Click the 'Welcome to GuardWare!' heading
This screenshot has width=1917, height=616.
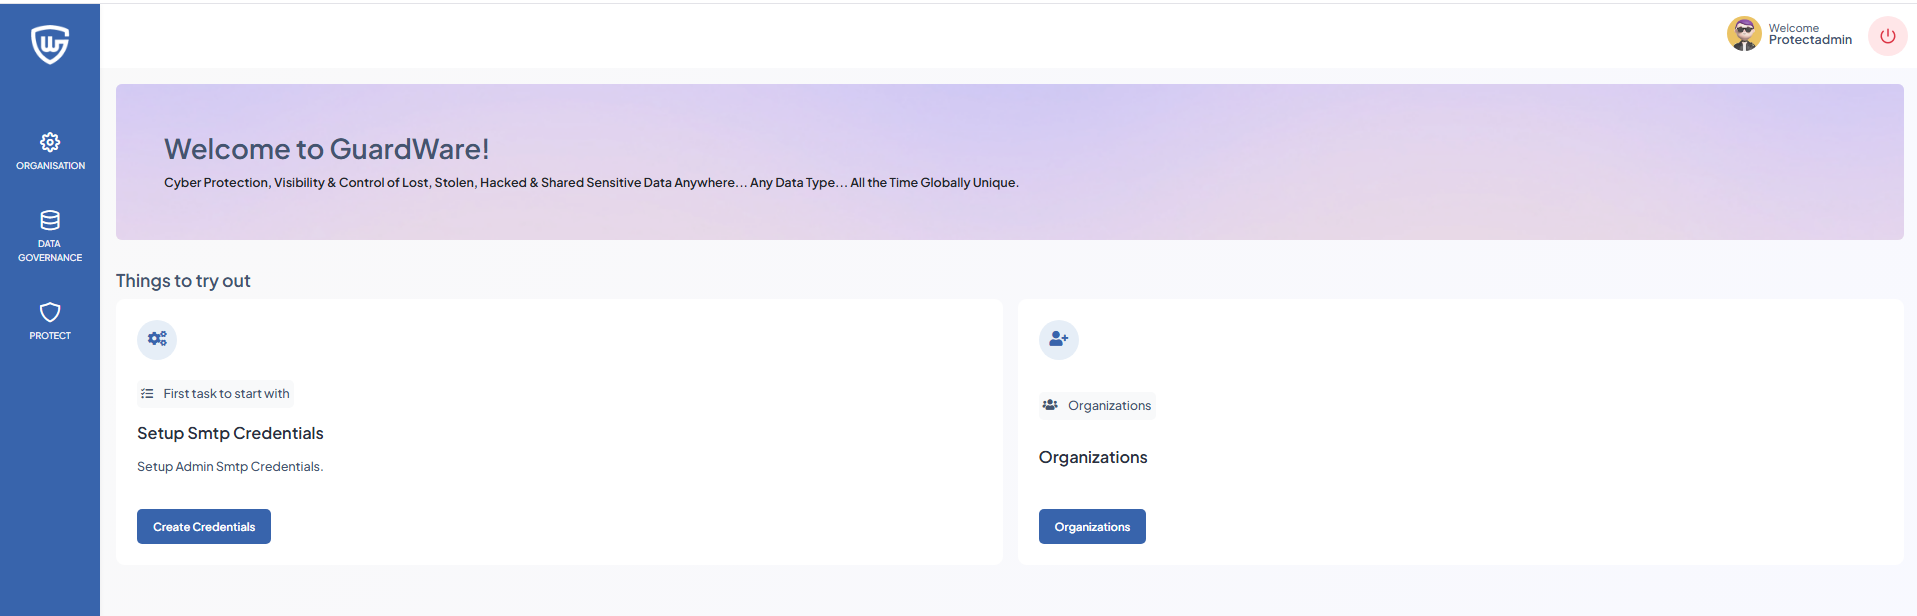click(327, 149)
